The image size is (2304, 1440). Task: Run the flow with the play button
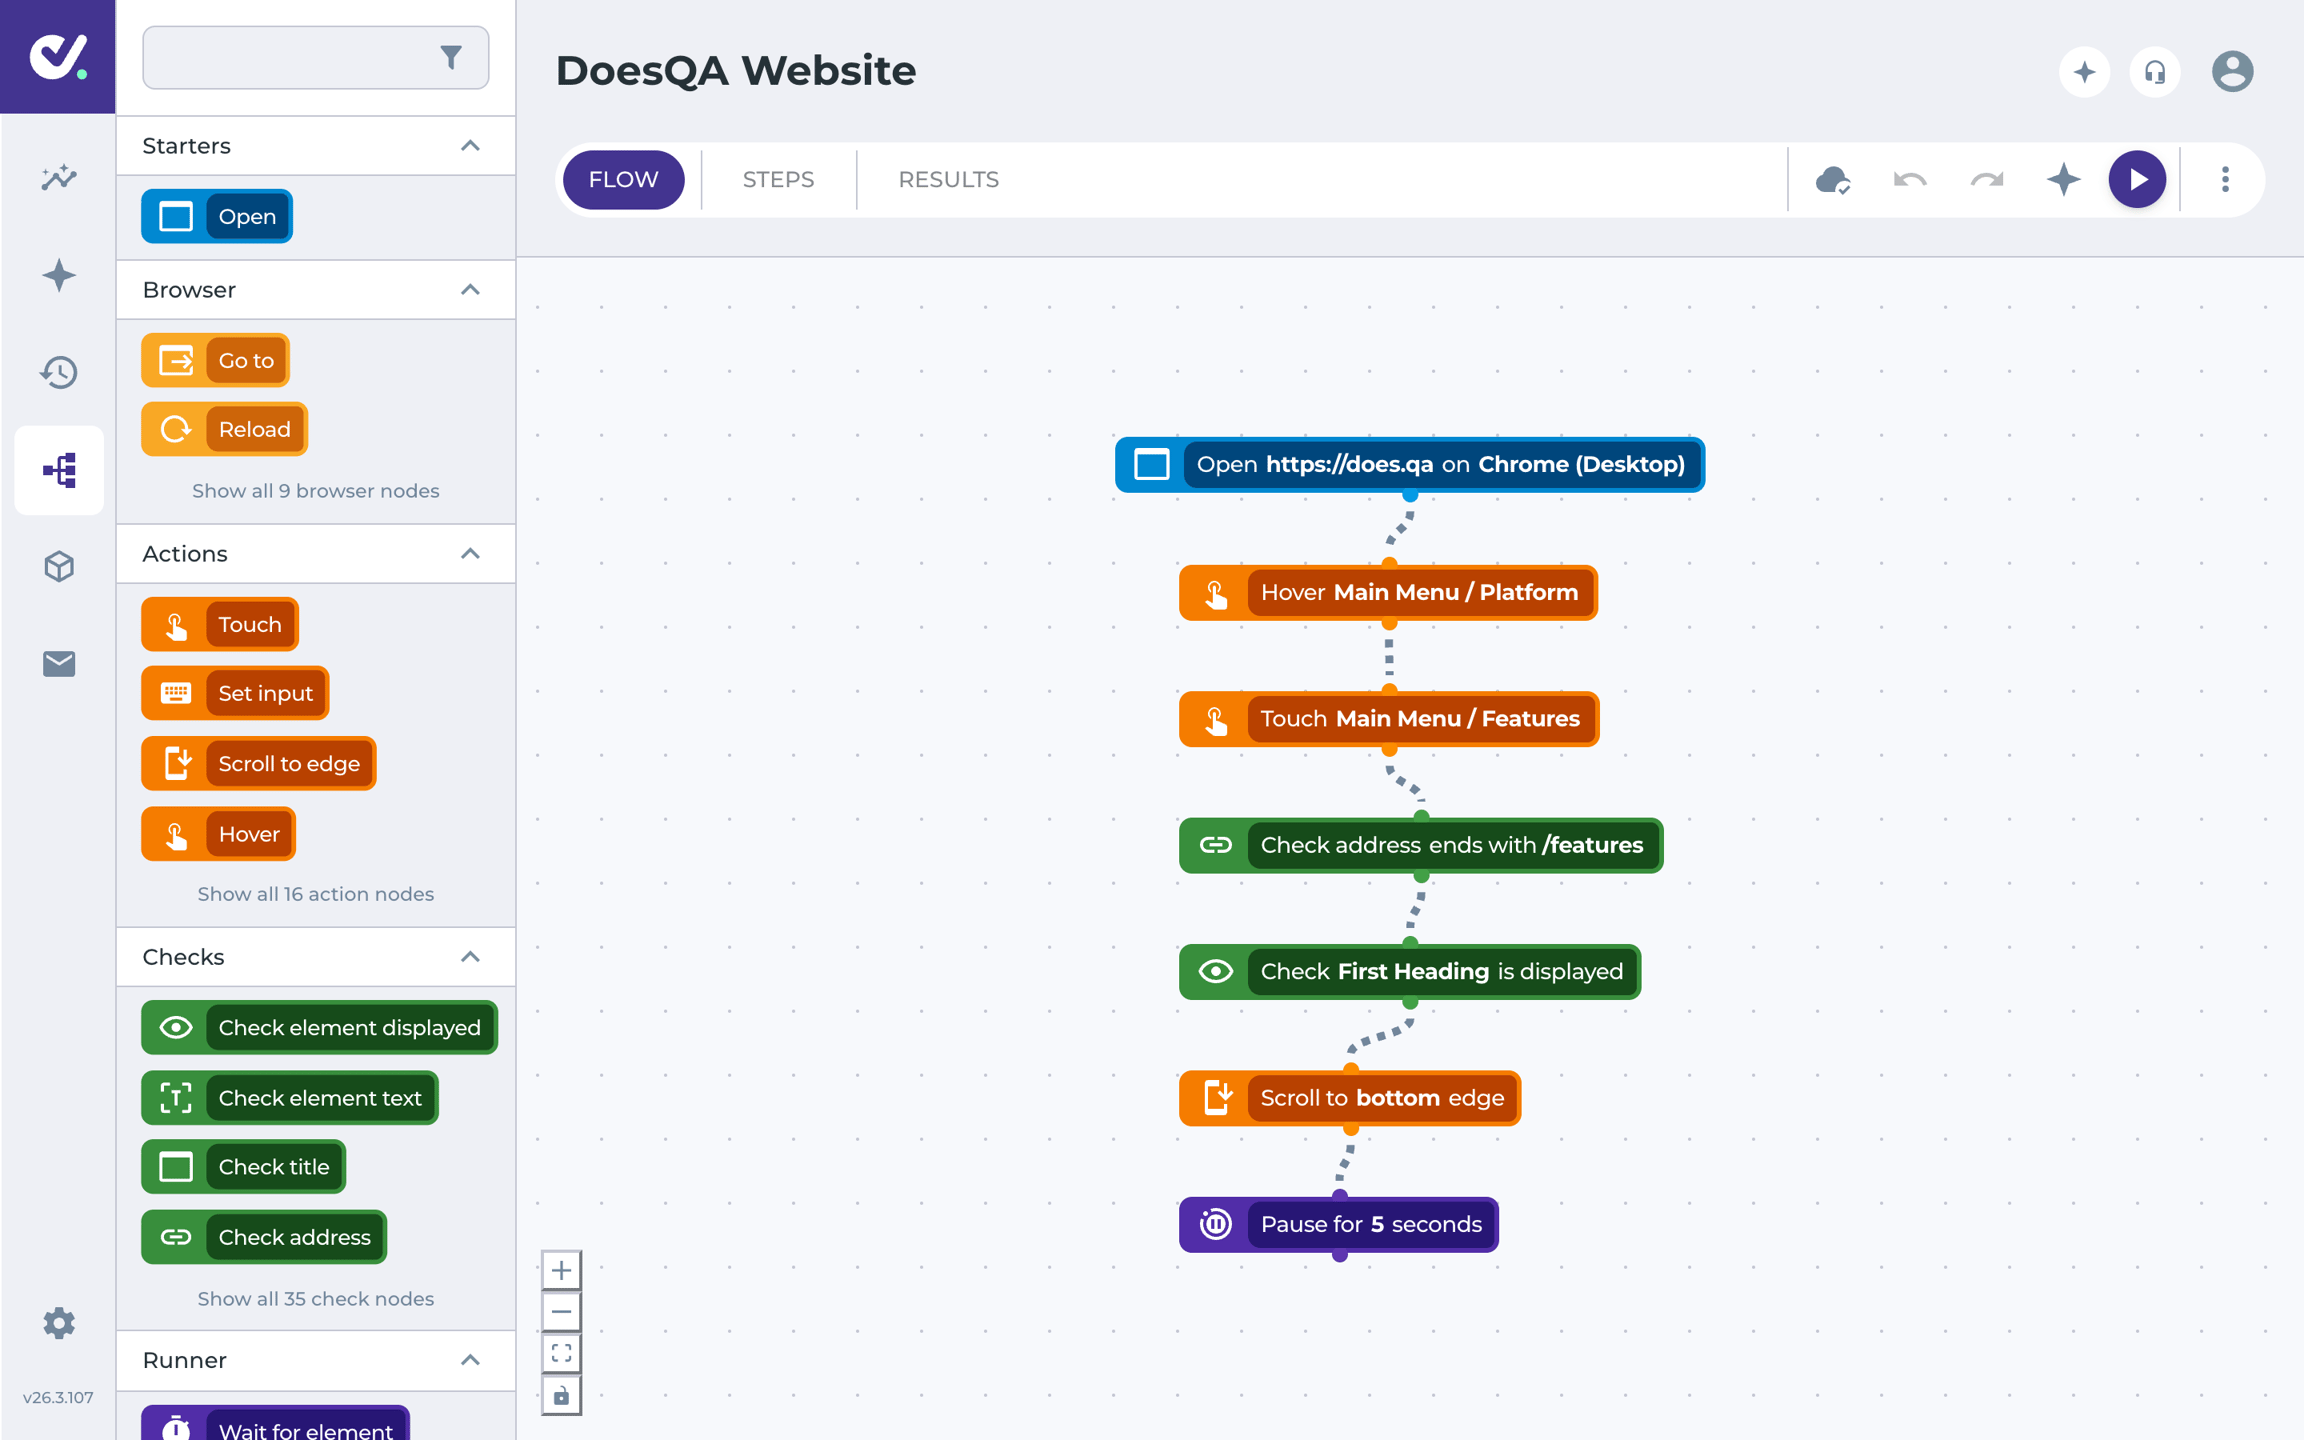tap(2137, 179)
